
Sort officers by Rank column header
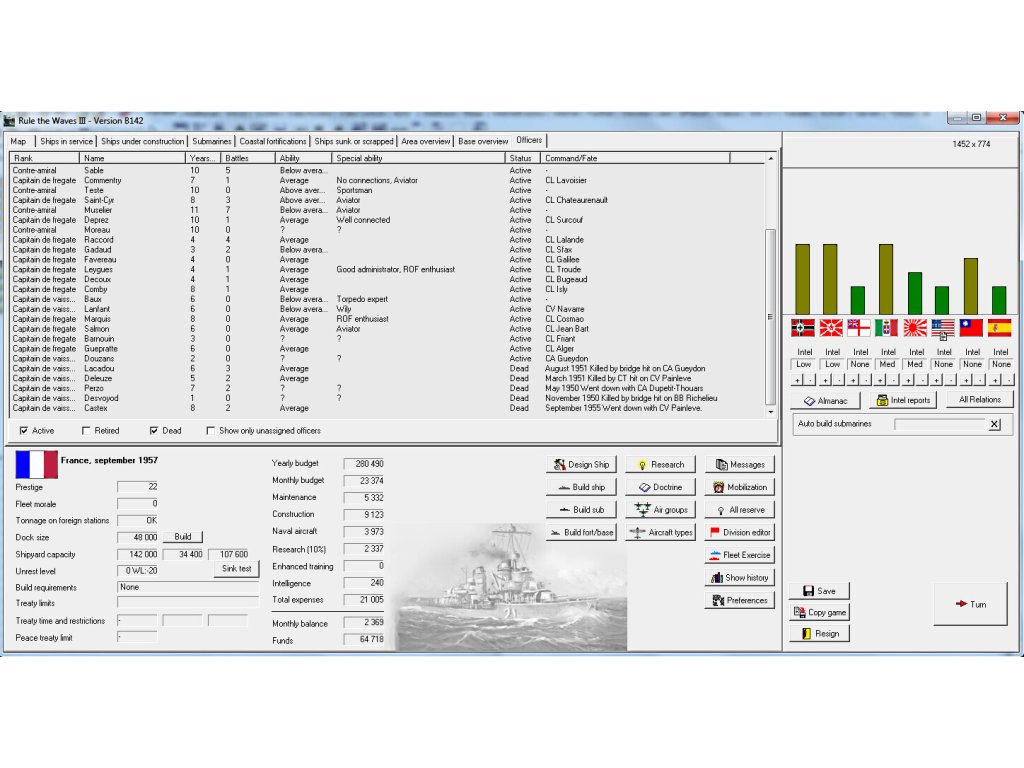pyautogui.click(x=44, y=158)
